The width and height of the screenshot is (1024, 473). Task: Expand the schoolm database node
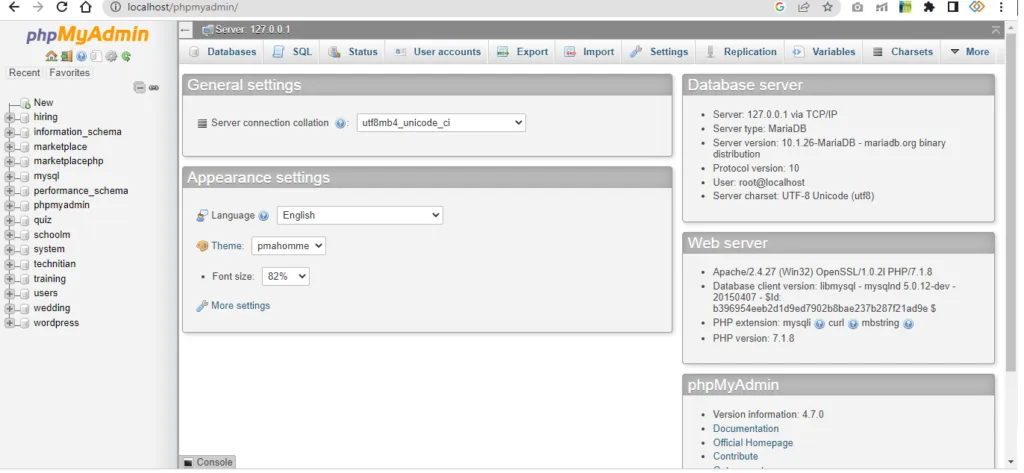click(x=9, y=235)
